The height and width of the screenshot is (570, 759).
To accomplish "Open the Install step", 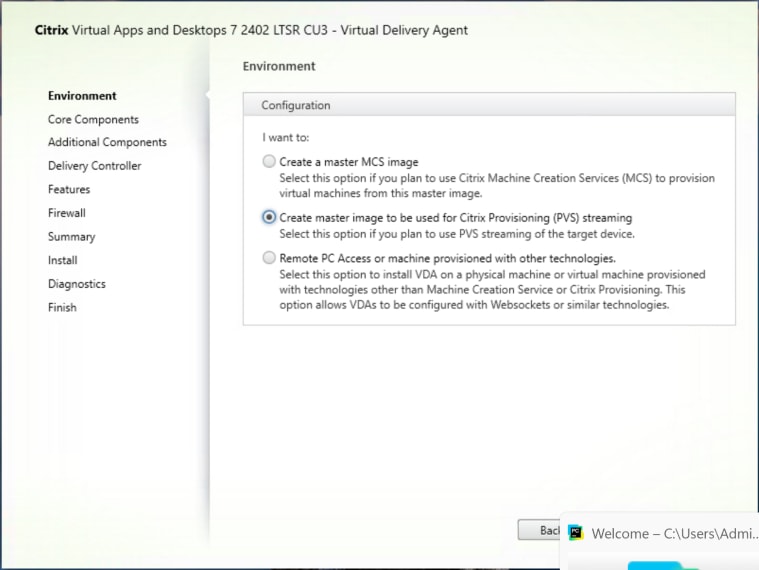I will coord(62,260).
